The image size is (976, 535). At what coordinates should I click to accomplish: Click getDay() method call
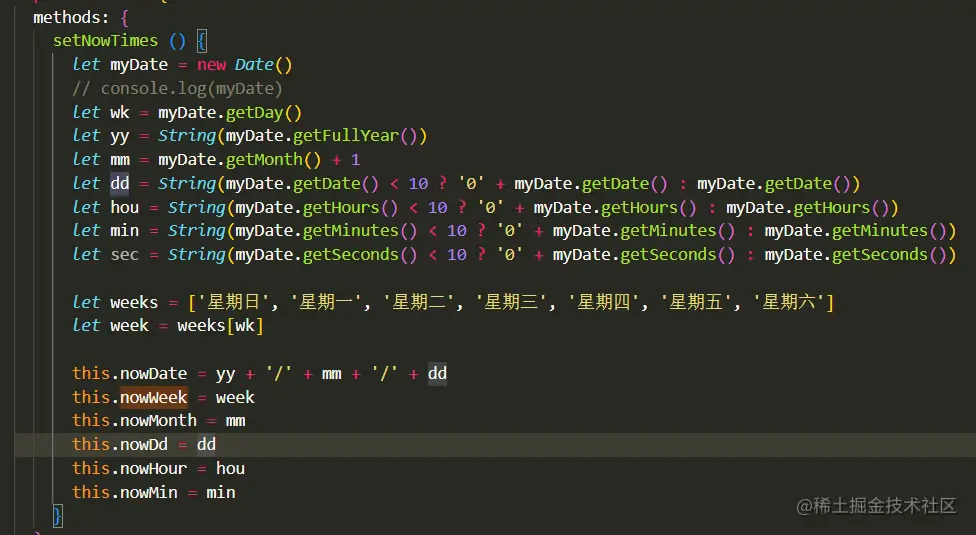(x=264, y=113)
